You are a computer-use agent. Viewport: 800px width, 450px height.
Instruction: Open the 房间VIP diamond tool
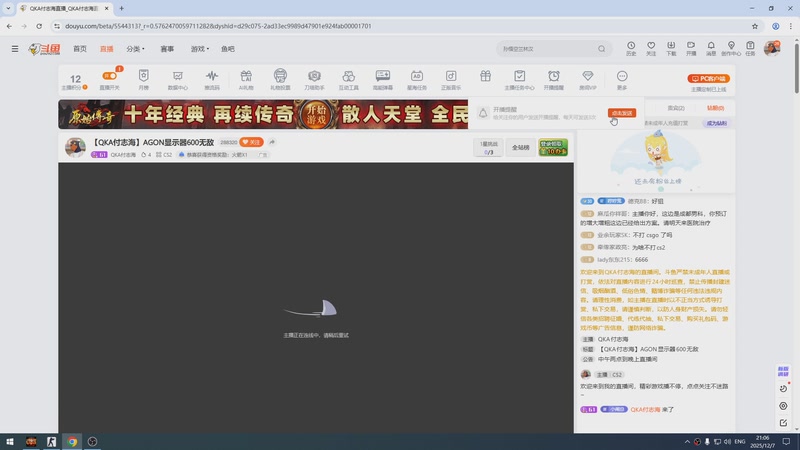(588, 80)
